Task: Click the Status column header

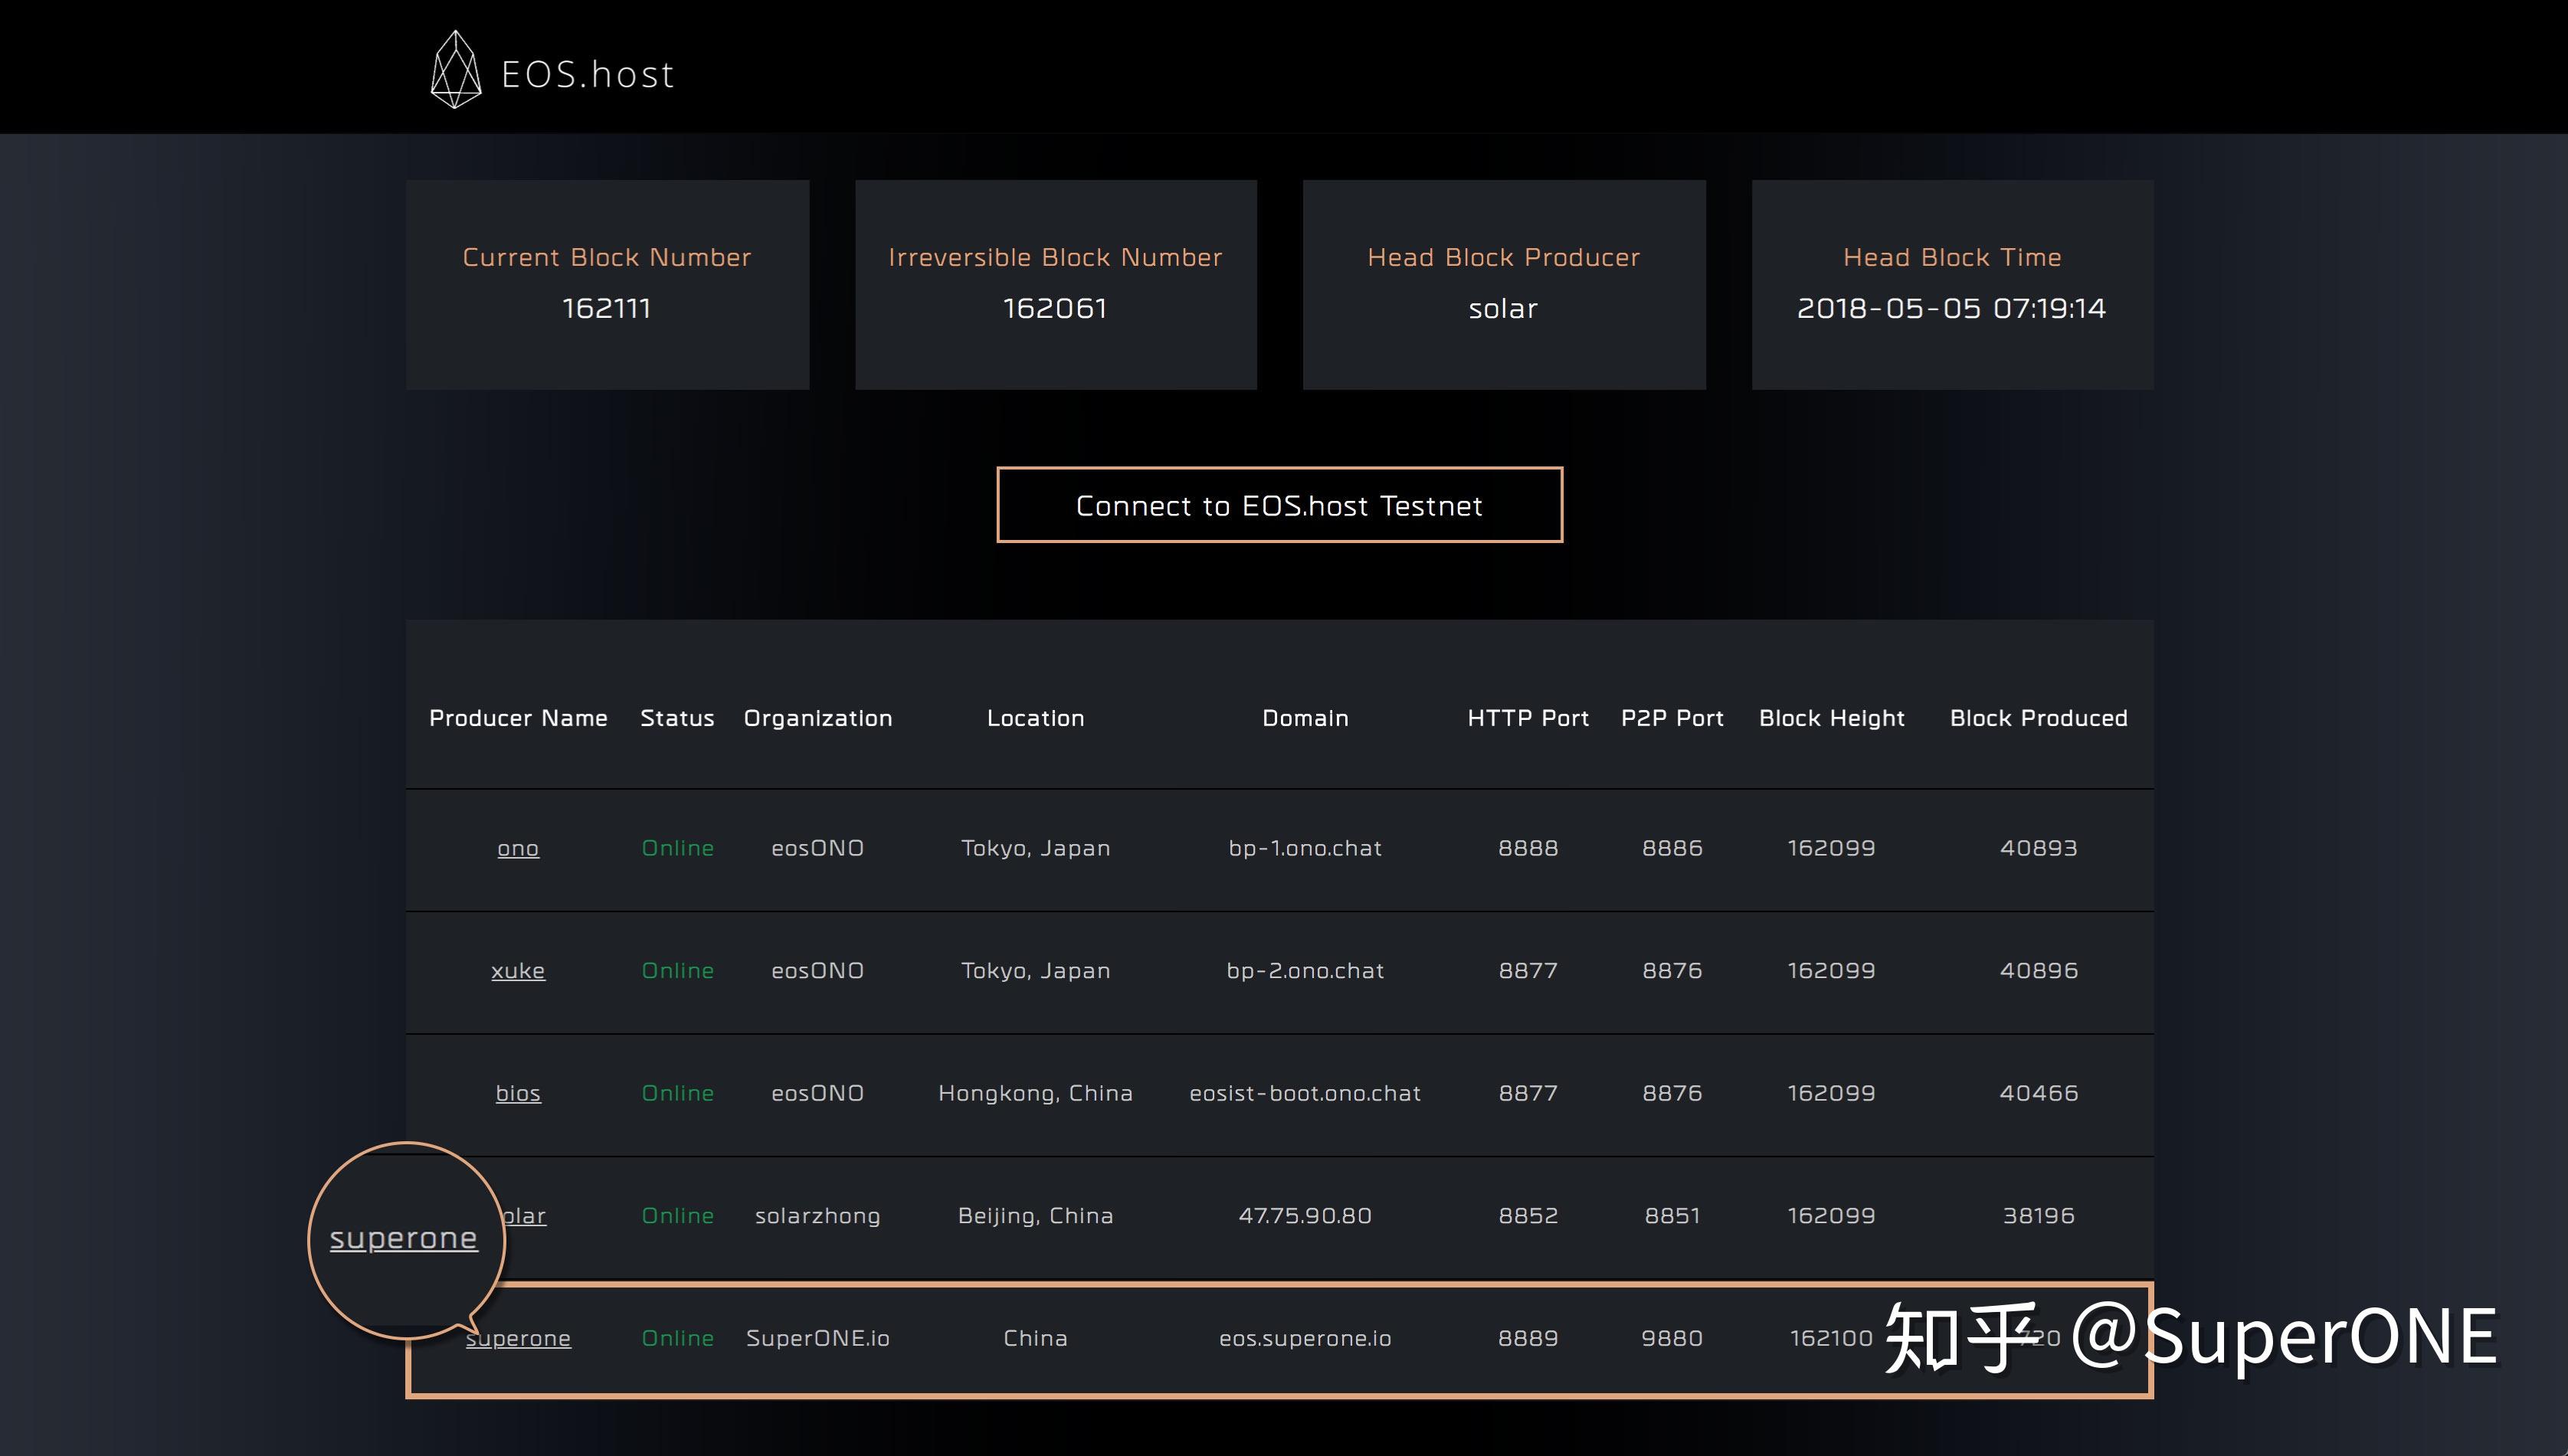Action: coord(677,718)
